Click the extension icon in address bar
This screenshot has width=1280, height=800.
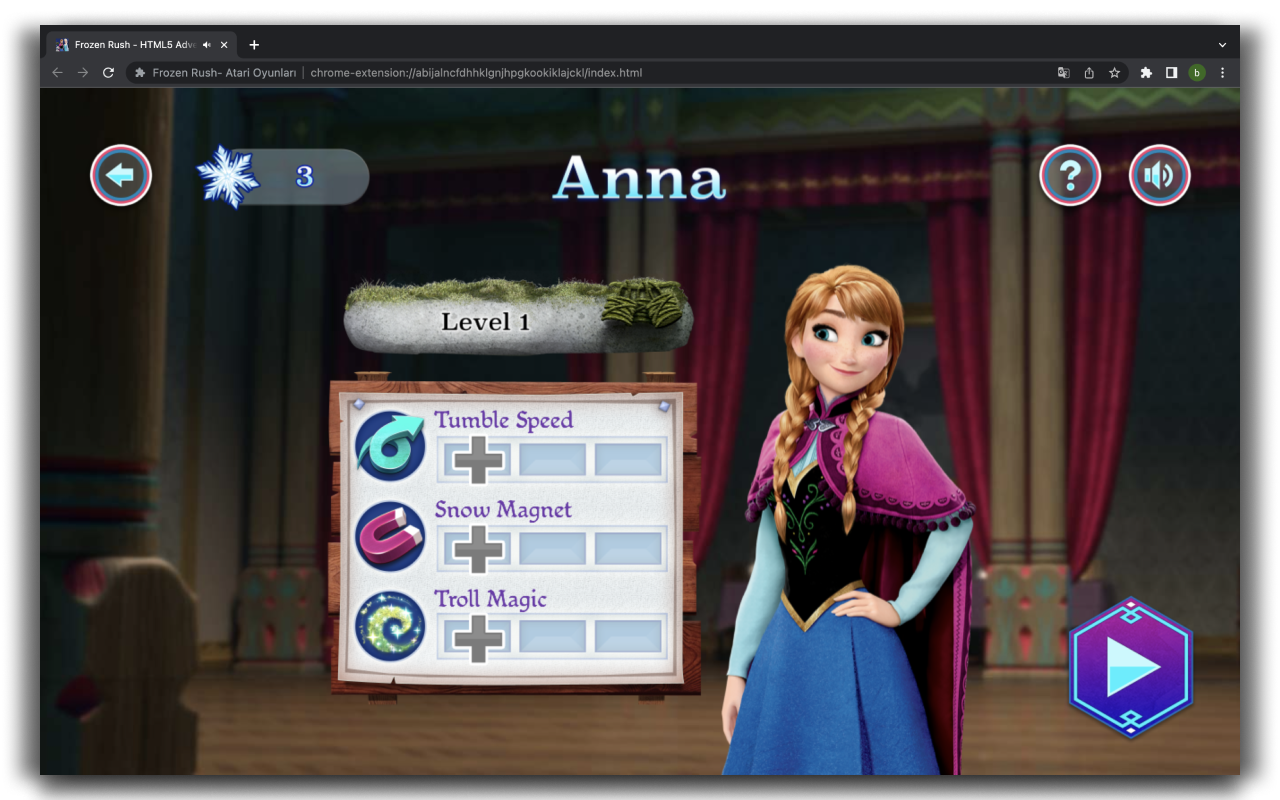140,73
